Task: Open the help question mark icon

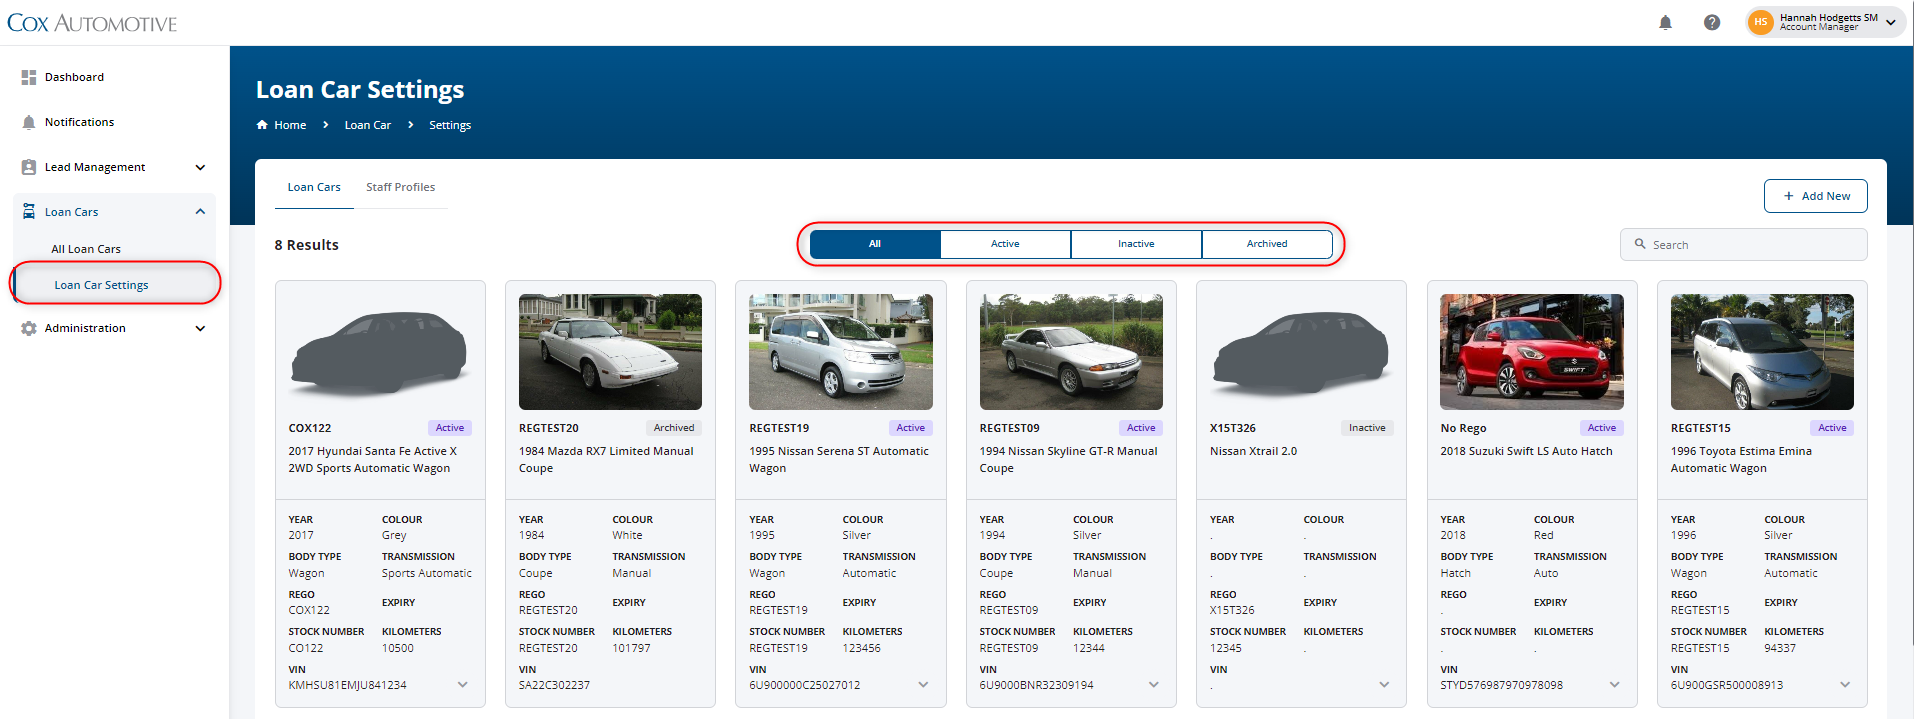Action: [1712, 22]
